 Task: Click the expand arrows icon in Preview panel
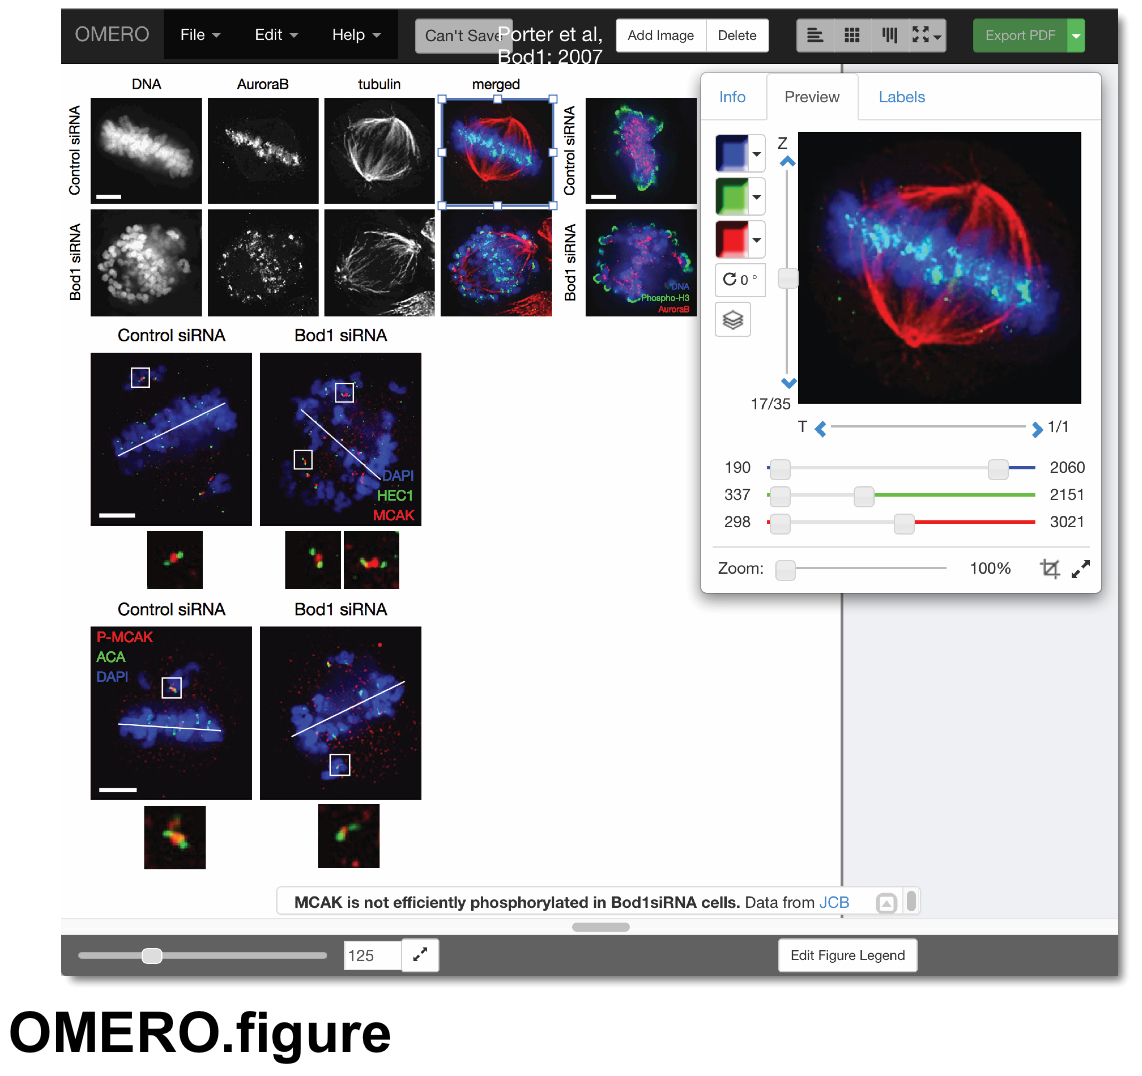click(1081, 569)
